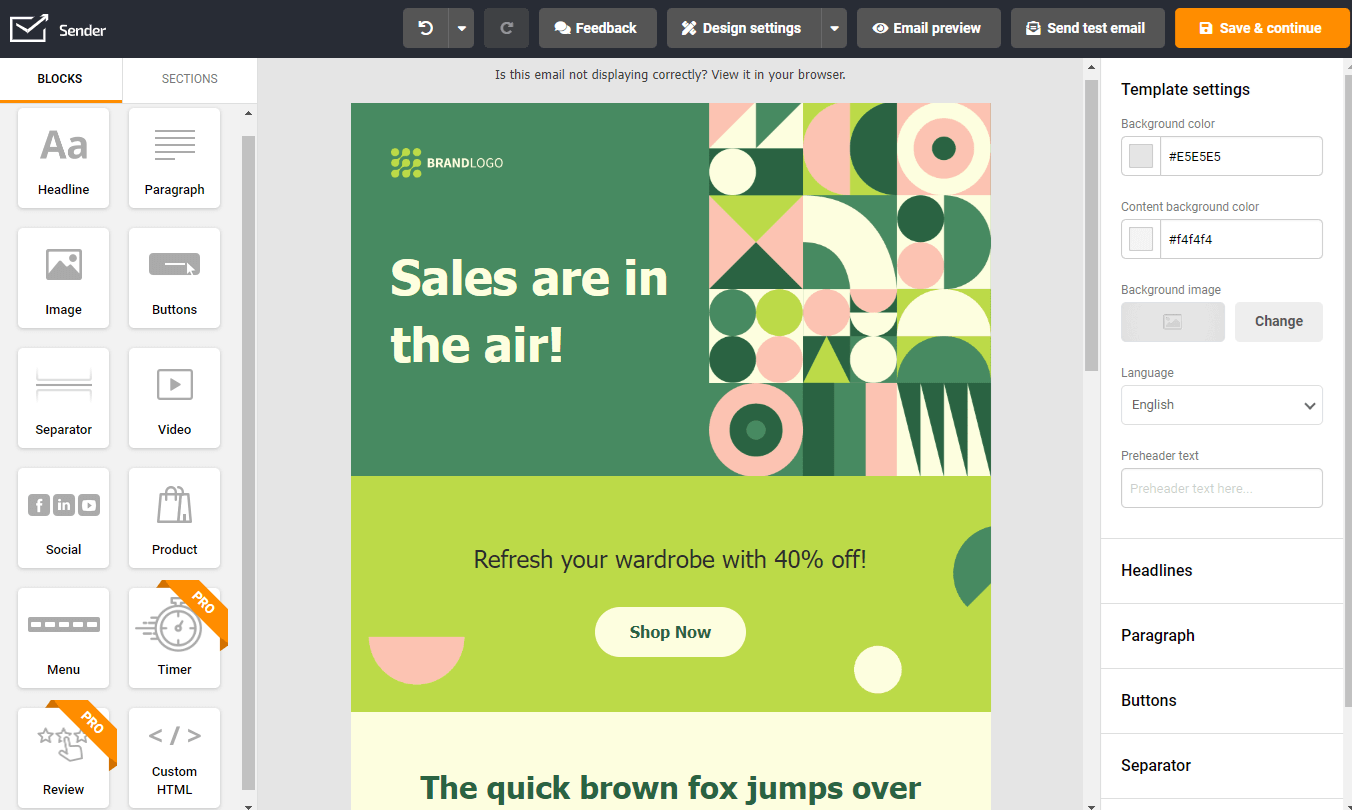Image resolution: width=1352 pixels, height=810 pixels.
Task: Click the Preheader text input
Action: point(1222,488)
